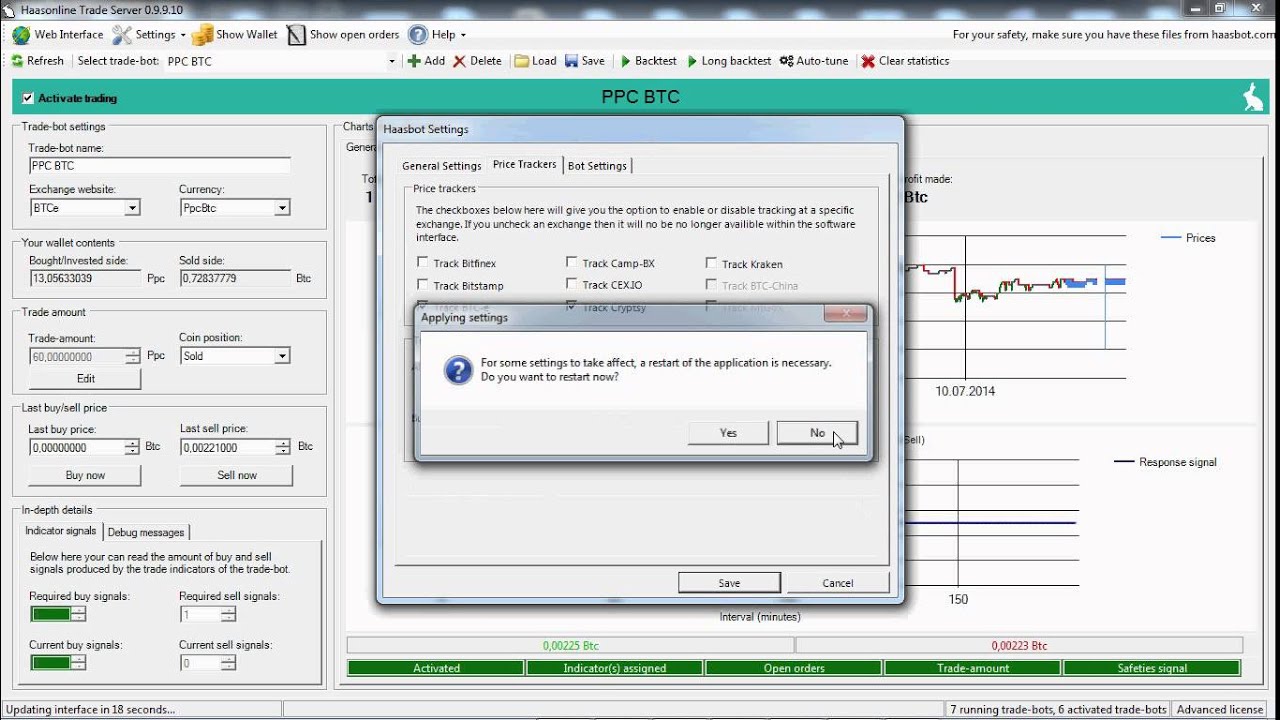Click the green Activated status bar
1280x720 pixels.
tap(436, 668)
